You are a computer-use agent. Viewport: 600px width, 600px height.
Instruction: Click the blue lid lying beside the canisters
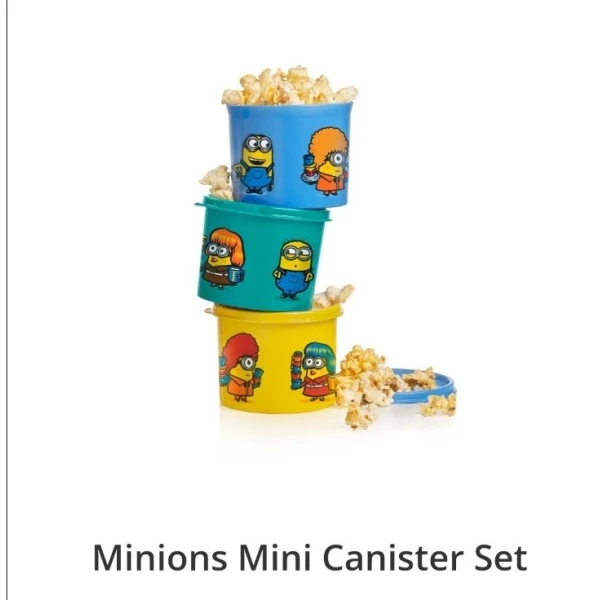click(423, 387)
